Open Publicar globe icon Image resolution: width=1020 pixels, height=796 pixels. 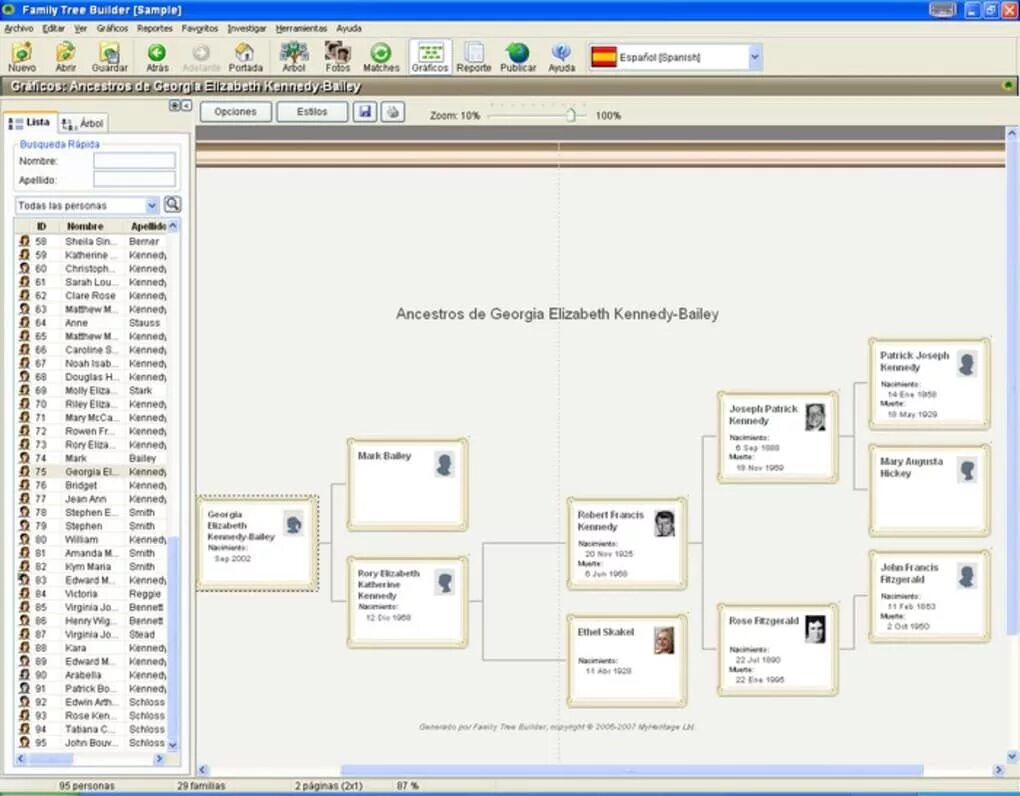[x=518, y=57]
